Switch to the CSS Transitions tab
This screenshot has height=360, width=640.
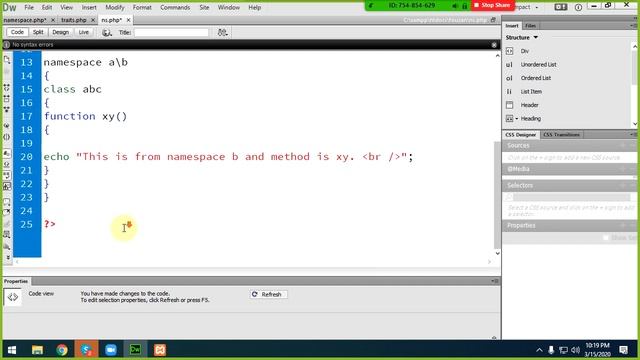click(561, 135)
